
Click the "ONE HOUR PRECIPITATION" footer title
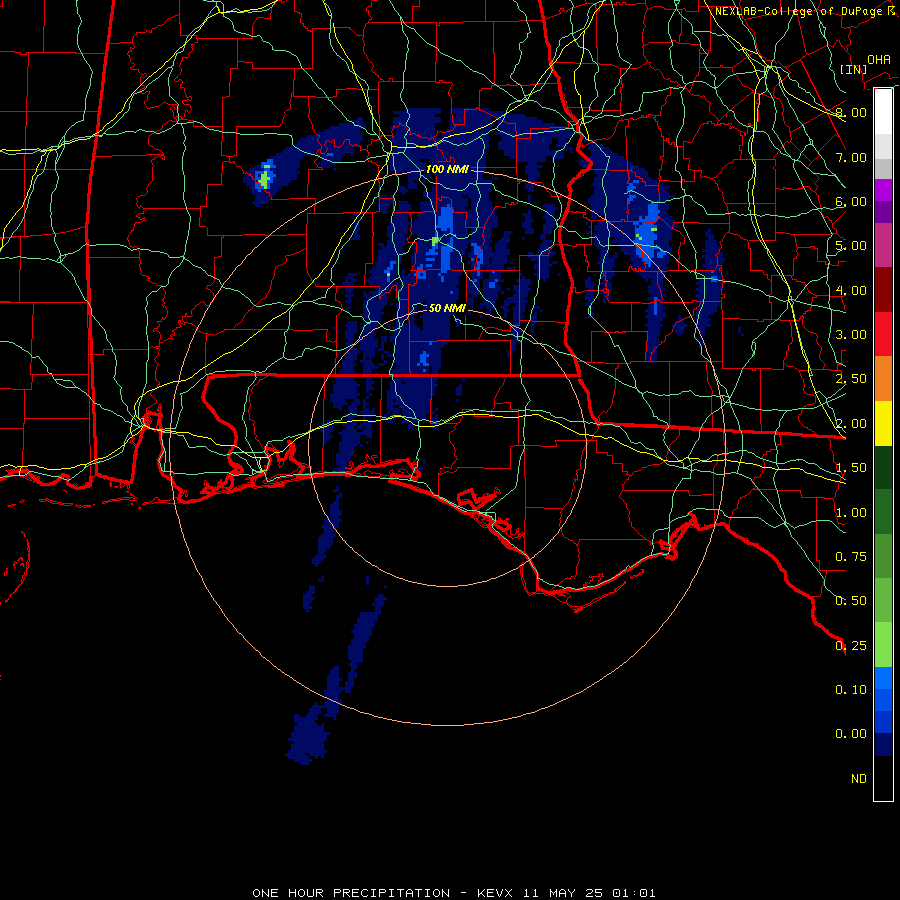tap(351, 893)
